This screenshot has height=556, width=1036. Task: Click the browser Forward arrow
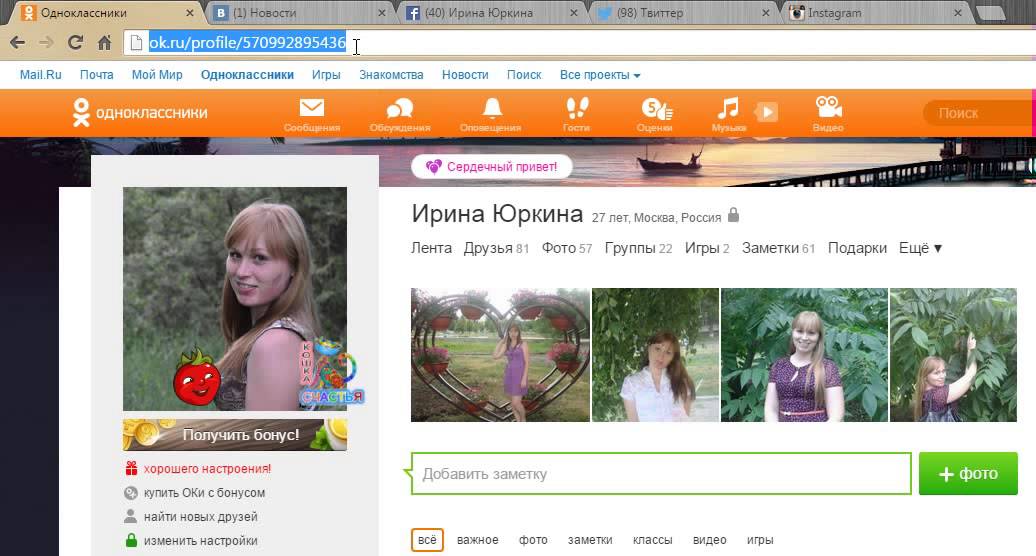coord(46,43)
